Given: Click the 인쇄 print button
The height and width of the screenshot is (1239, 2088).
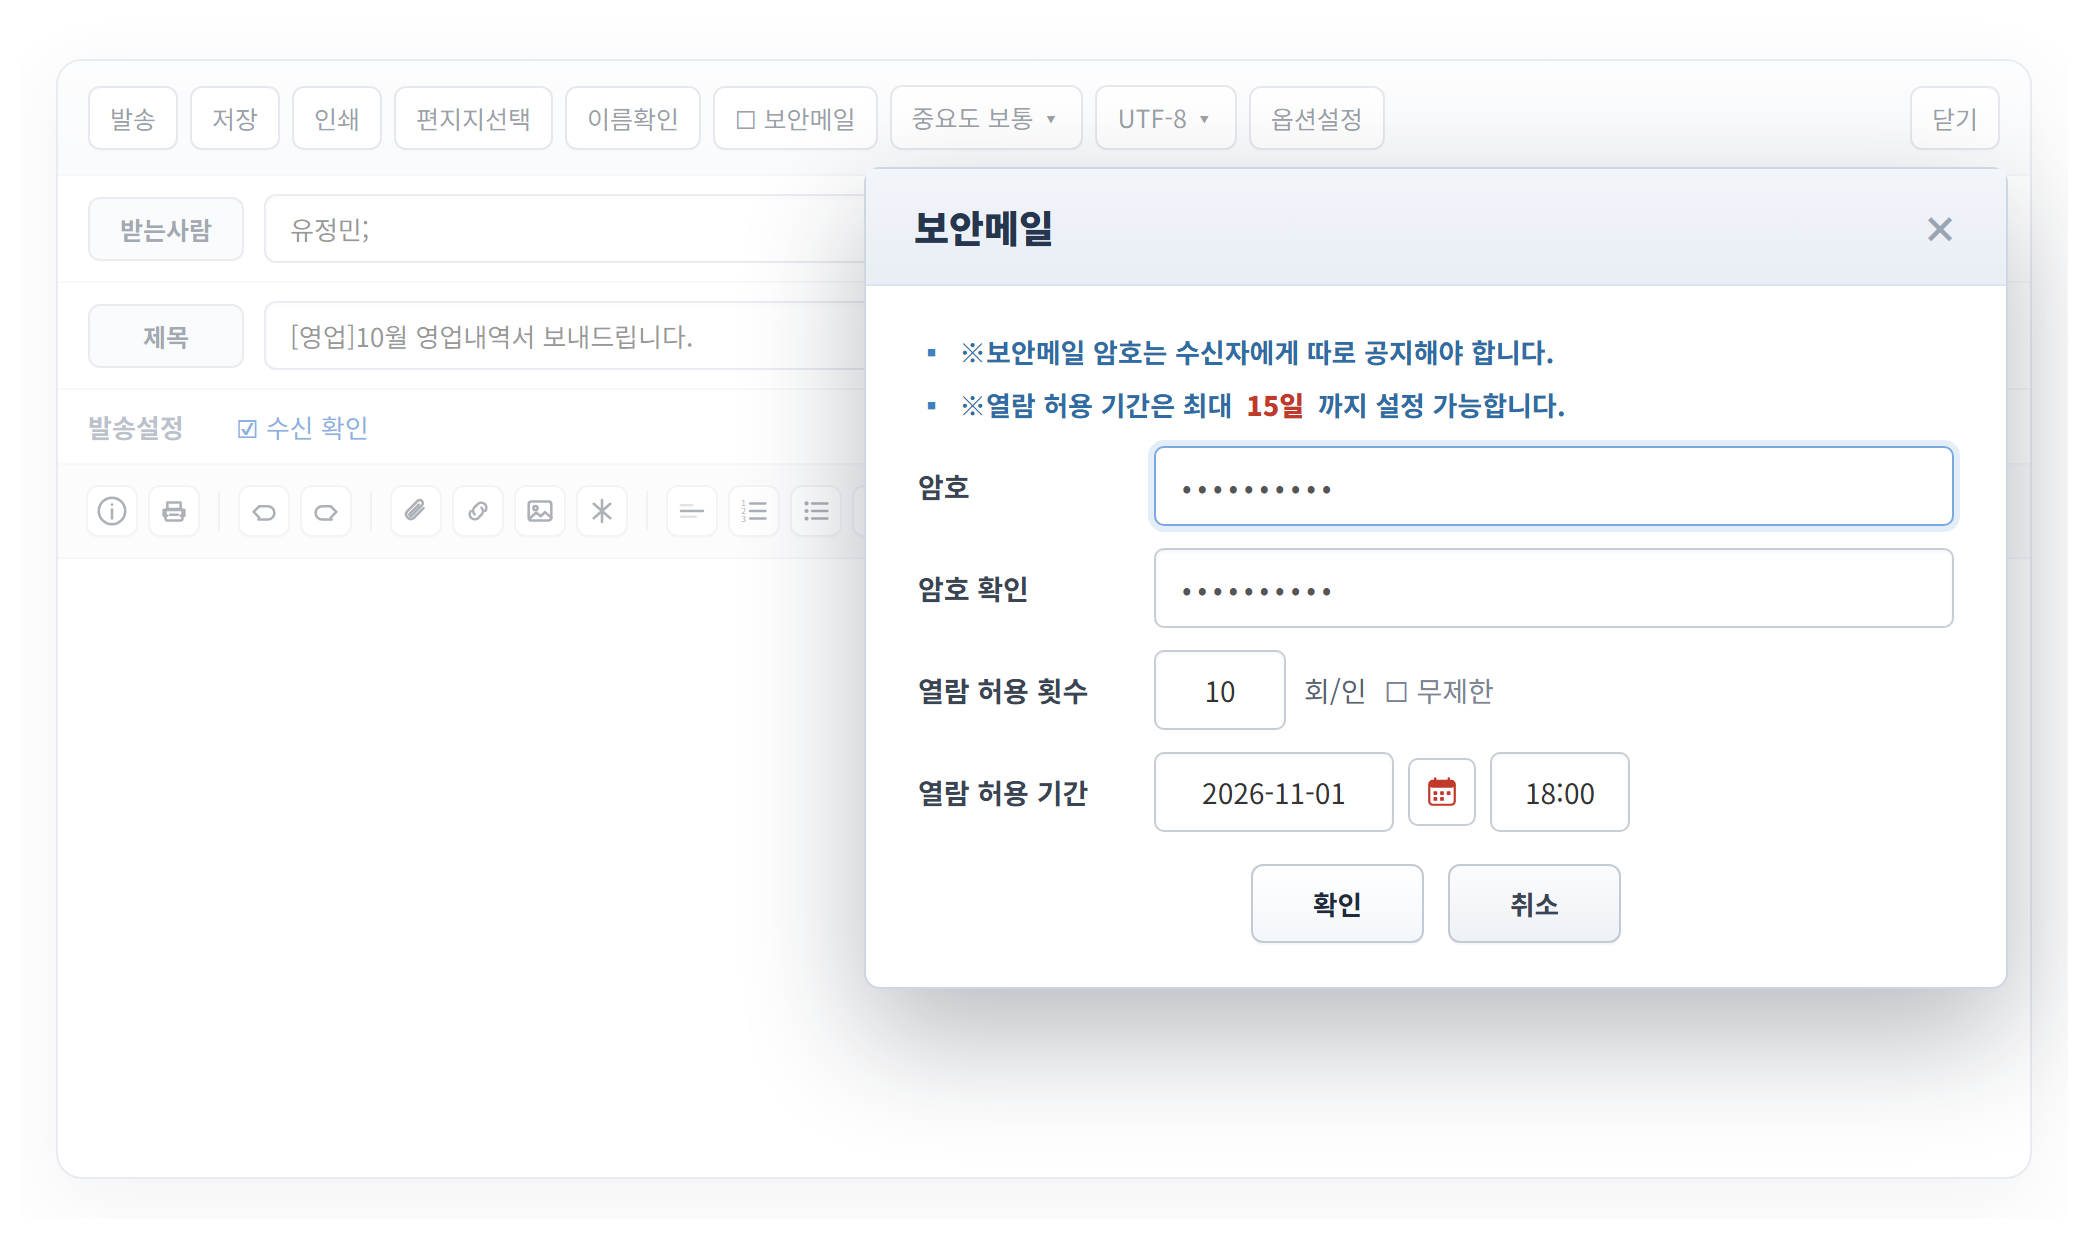Looking at the screenshot, I should pyautogui.click(x=337, y=119).
